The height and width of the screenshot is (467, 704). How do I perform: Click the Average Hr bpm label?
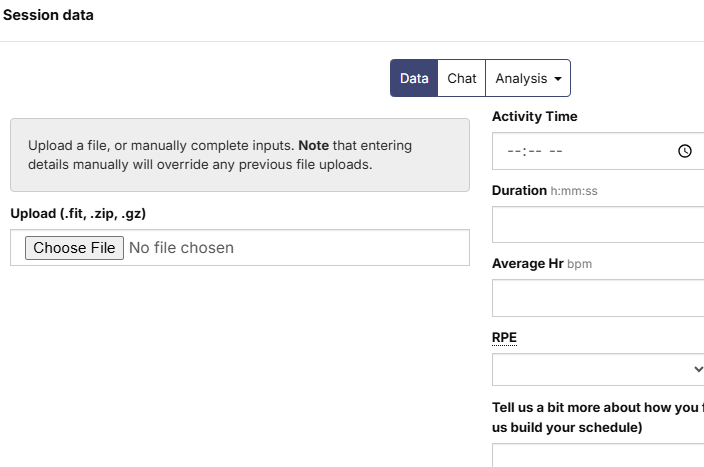click(542, 264)
